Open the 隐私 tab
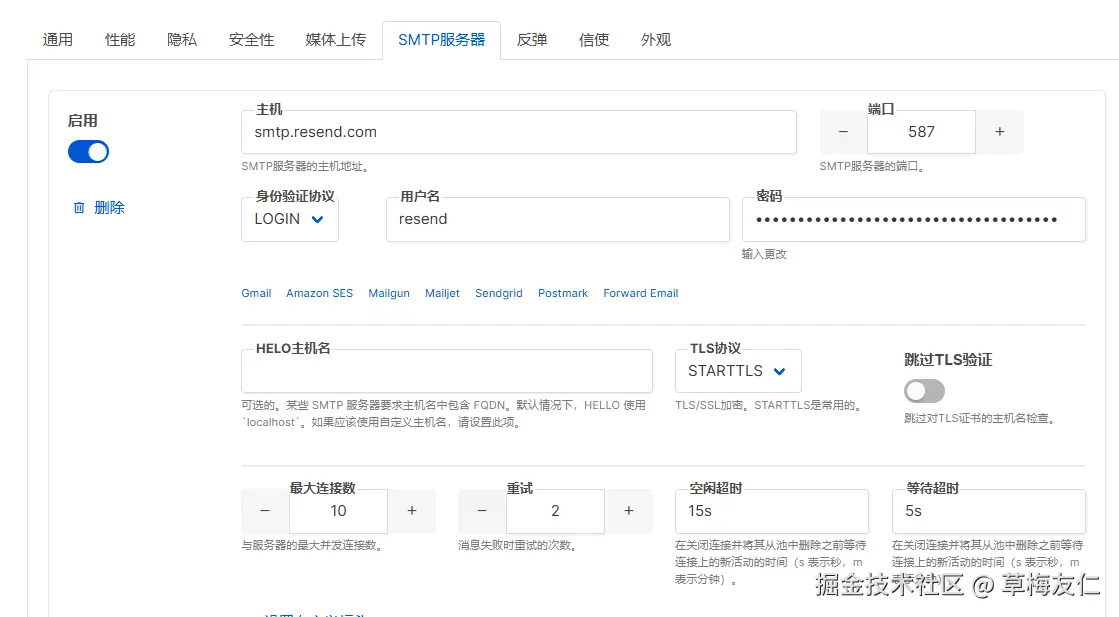Image resolution: width=1119 pixels, height=617 pixels. [x=182, y=40]
